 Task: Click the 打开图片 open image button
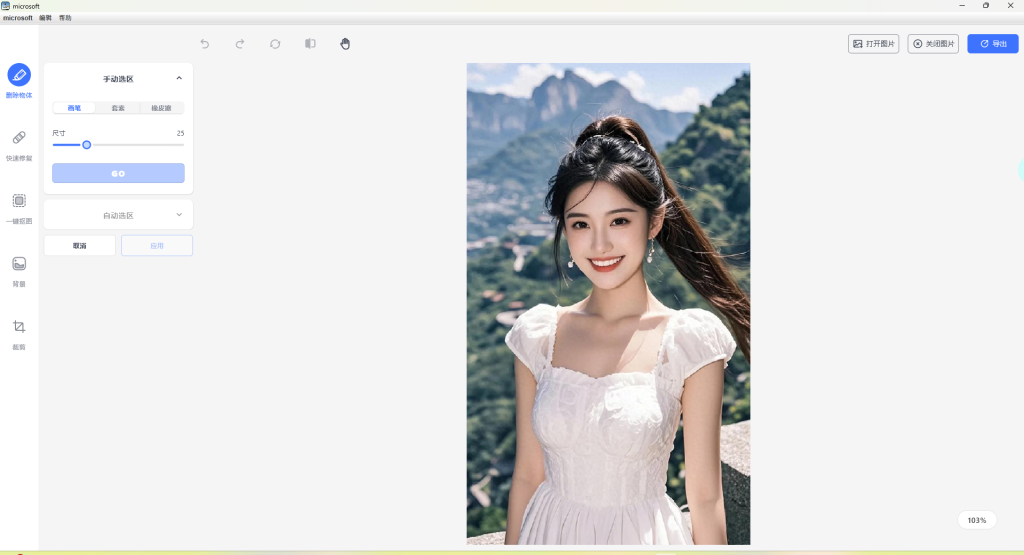(x=873, y=44)
